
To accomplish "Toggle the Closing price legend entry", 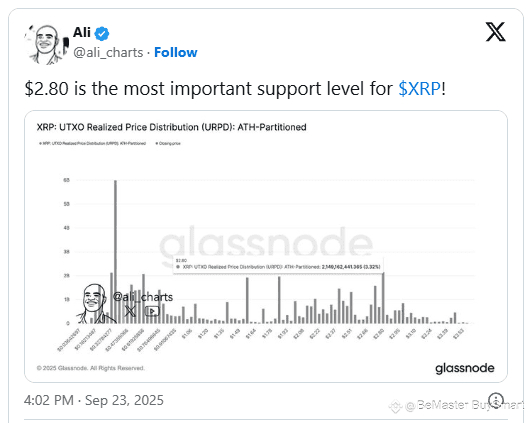I will pos(168,143).
